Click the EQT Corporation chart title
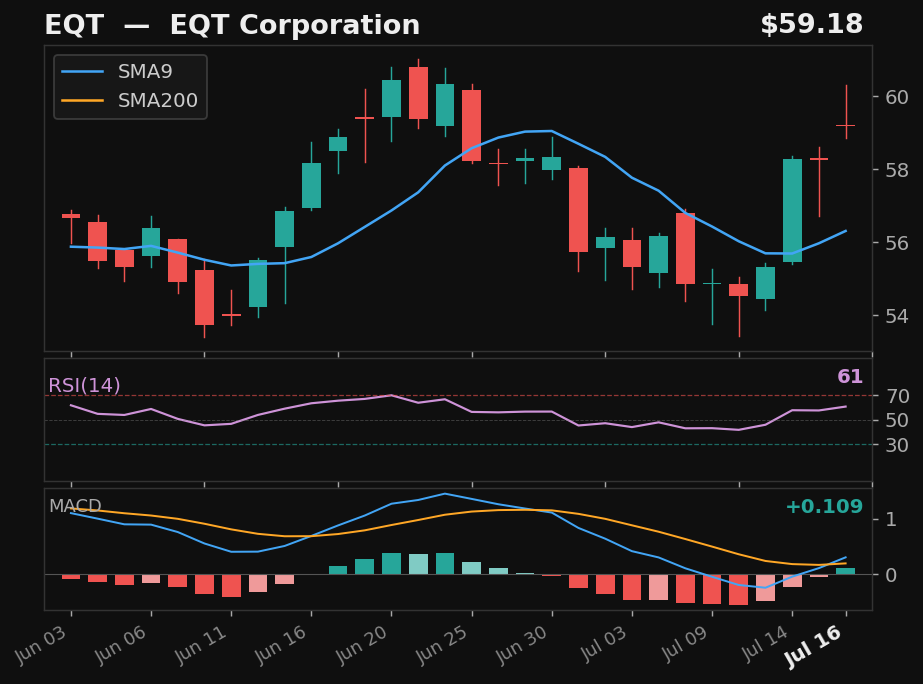Viewport: 923px width, 684px height. [x=232, y=25]
